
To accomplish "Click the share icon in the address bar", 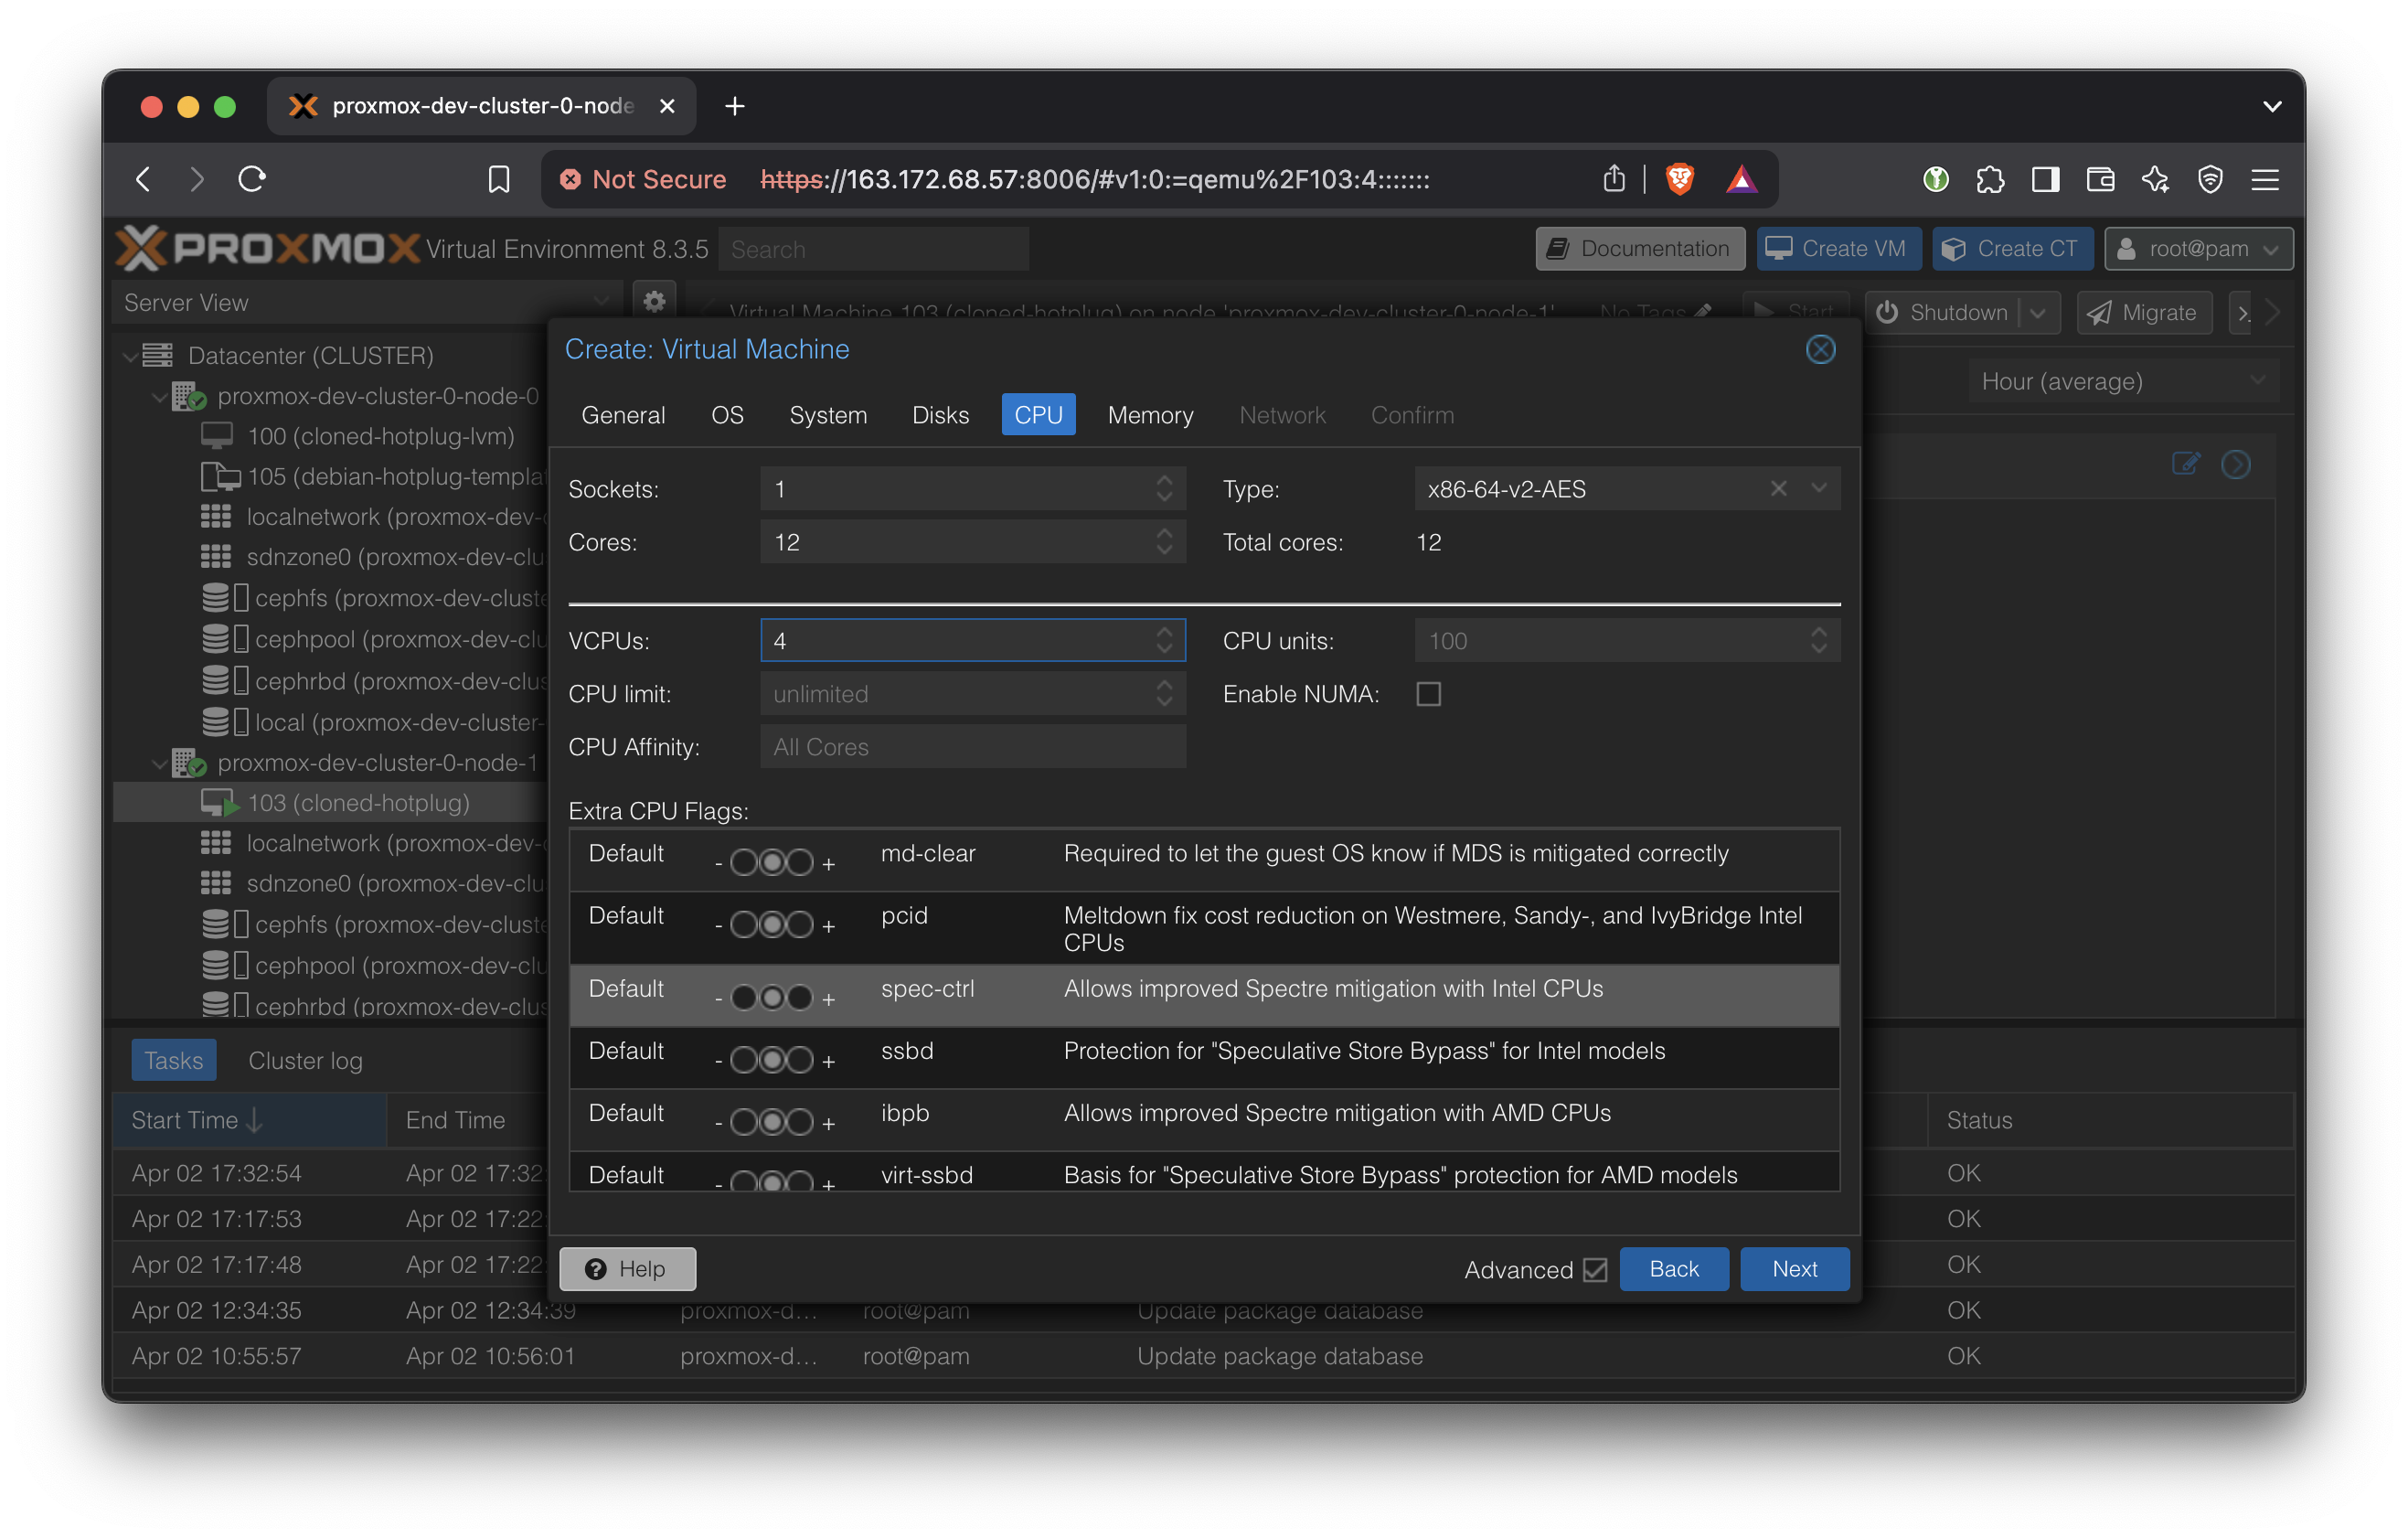I will [1613, 179].
